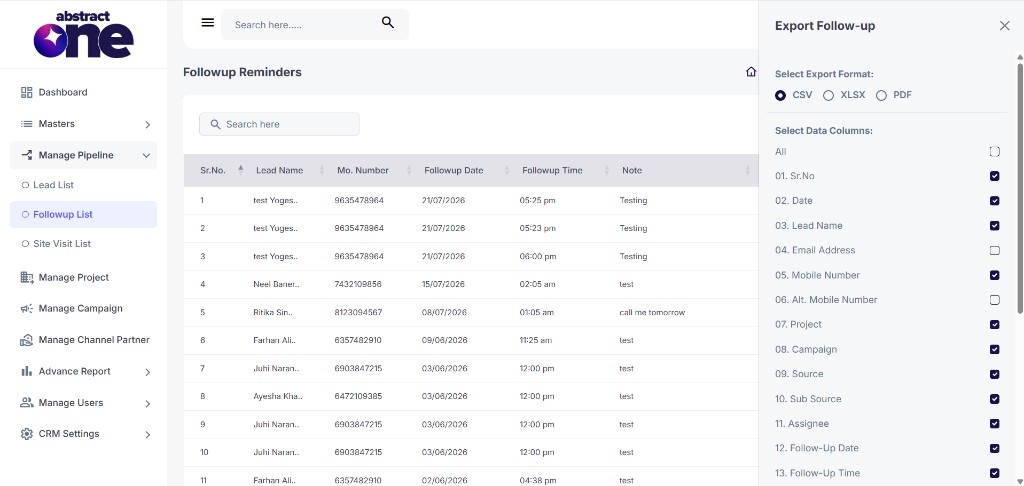Select XLSX export format
The height and width of the screenshot is (486, 1024).
click(x=828, y=95)
